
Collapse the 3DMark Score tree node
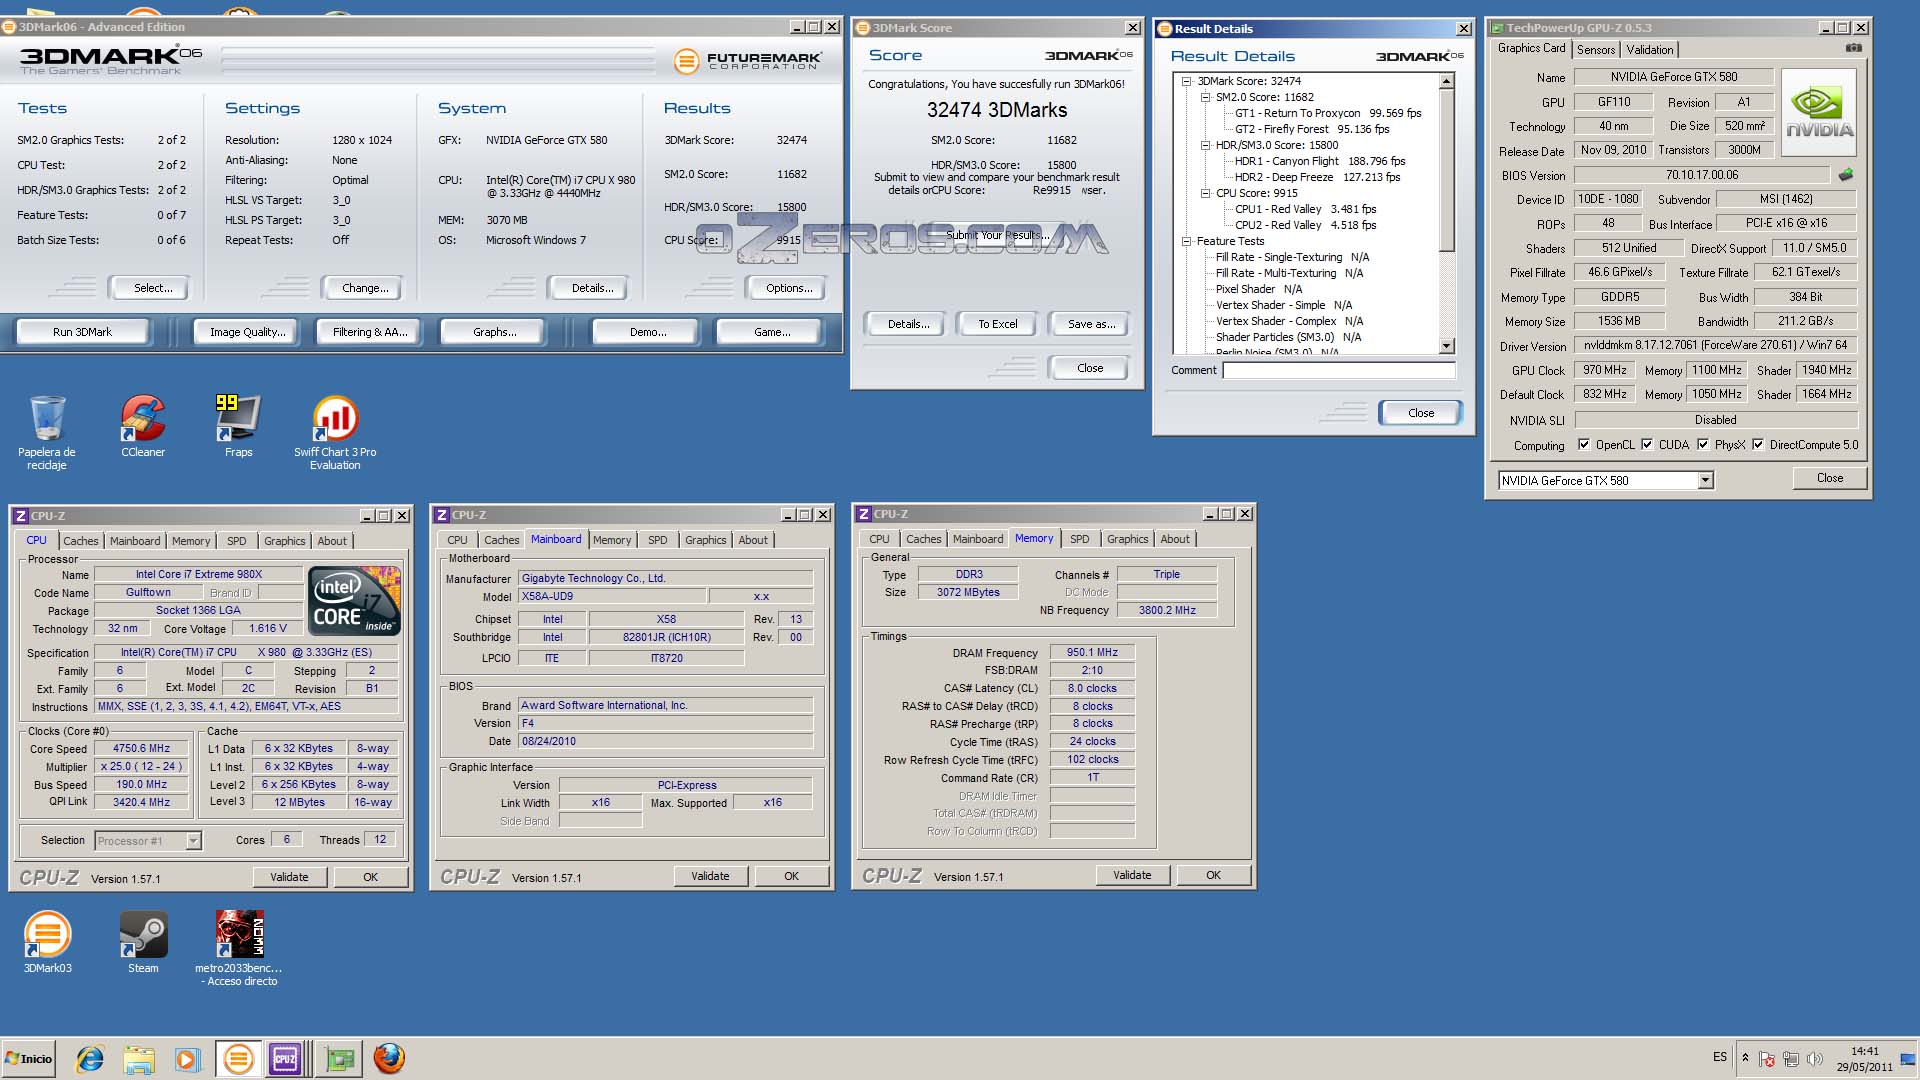[x=1187, y=81]
